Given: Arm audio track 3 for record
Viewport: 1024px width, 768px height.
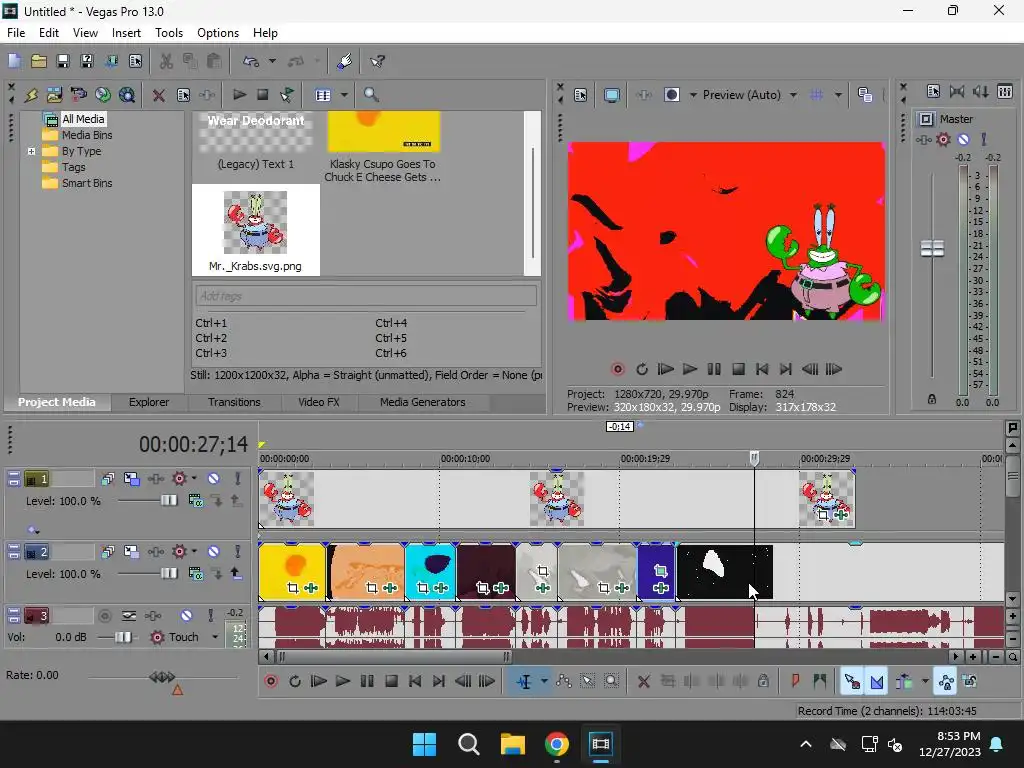Looking at the screenshot, I should [104, 616].
